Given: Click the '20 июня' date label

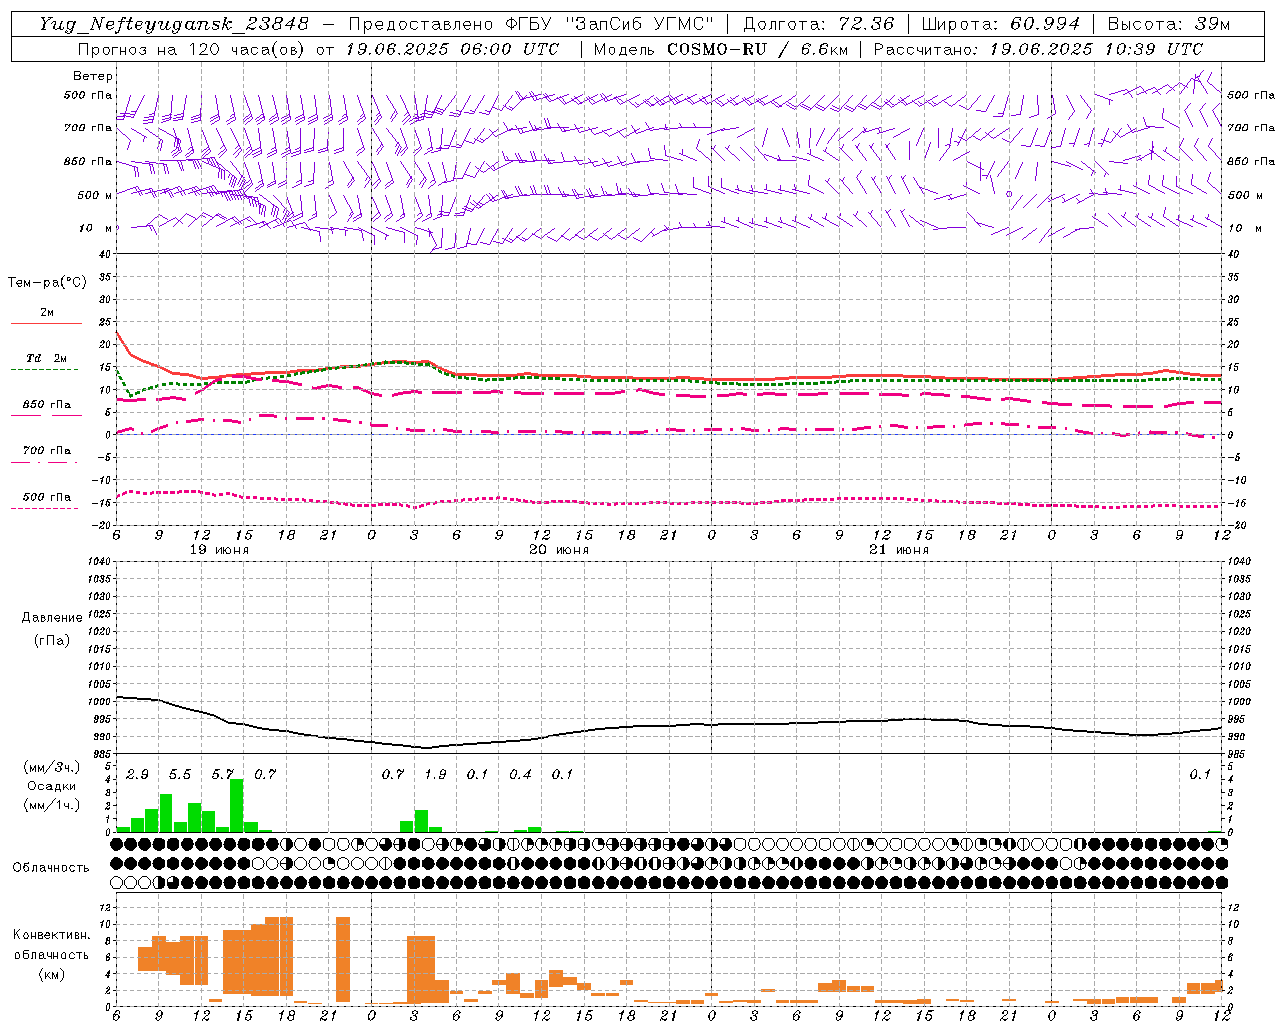Looking at the screenshot, I should tap(559, 549).
